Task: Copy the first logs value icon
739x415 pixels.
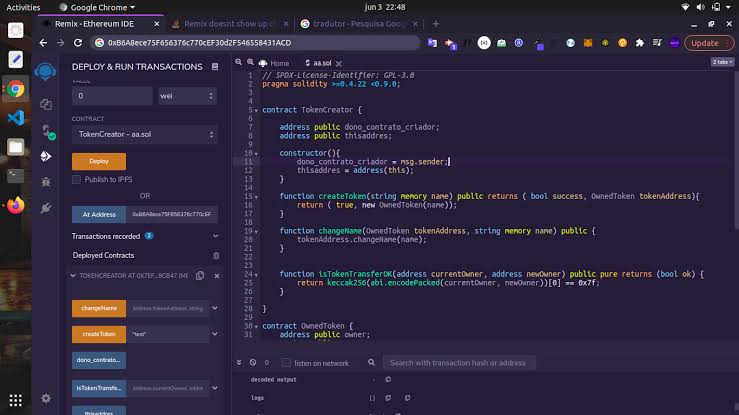Action: click(388, 398)
